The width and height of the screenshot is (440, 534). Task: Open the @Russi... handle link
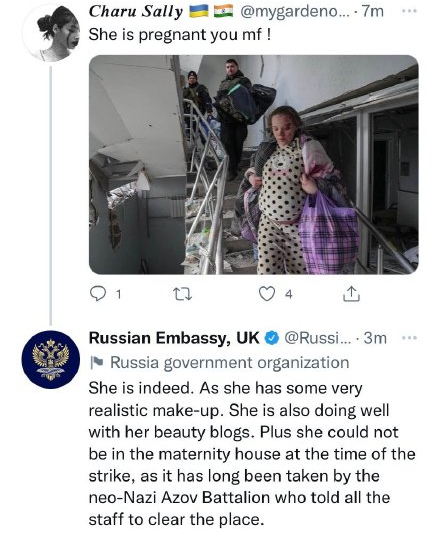click(x=317, y=338)
